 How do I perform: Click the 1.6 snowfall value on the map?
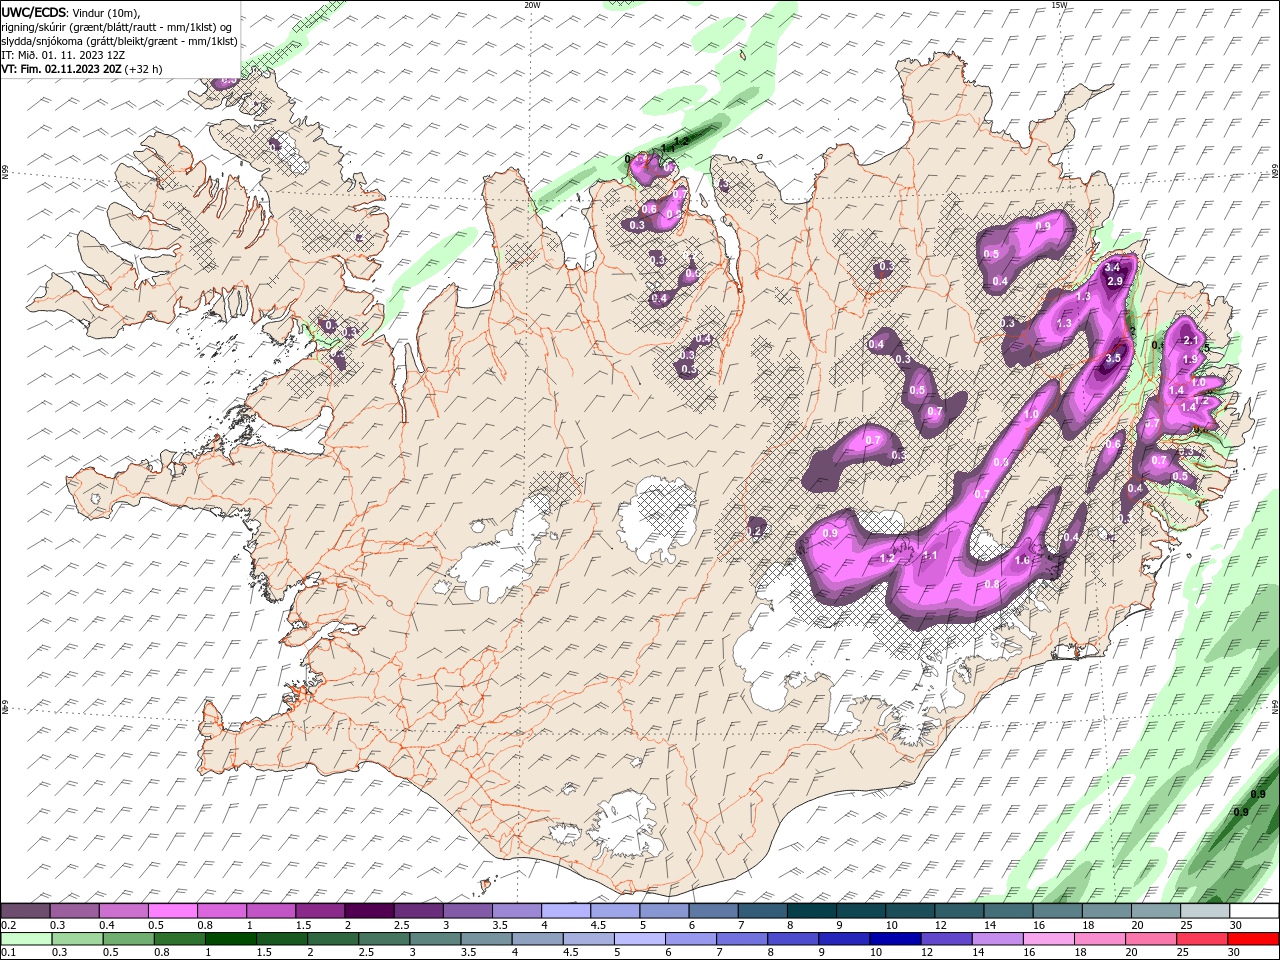coord(1022,561)
